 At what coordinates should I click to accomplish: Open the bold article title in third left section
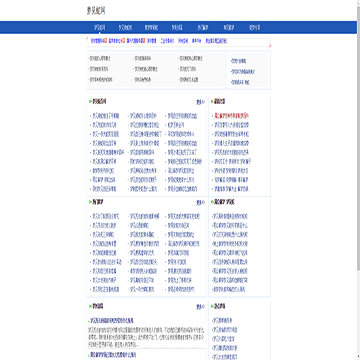tap(112, 321)
